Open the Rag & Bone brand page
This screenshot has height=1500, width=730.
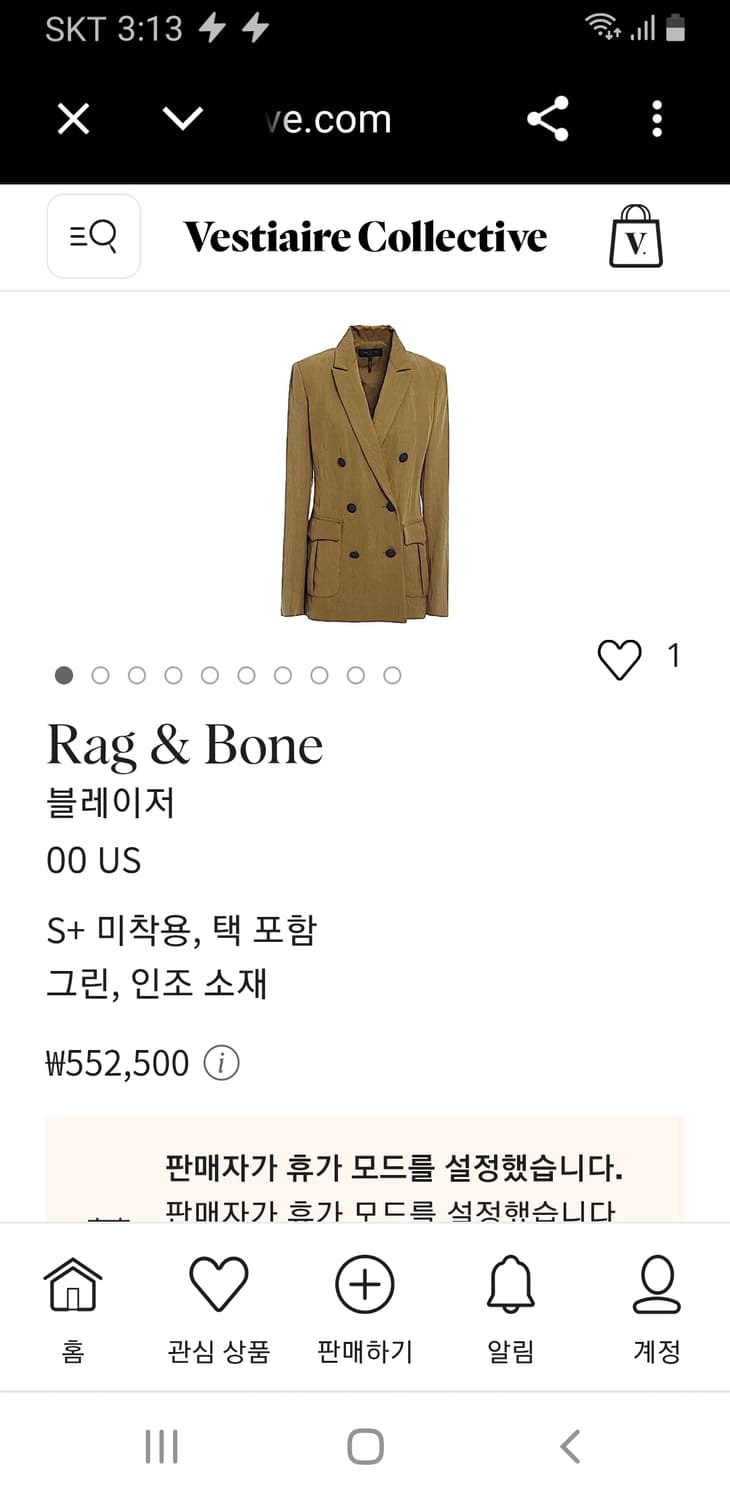coord(185,744)
